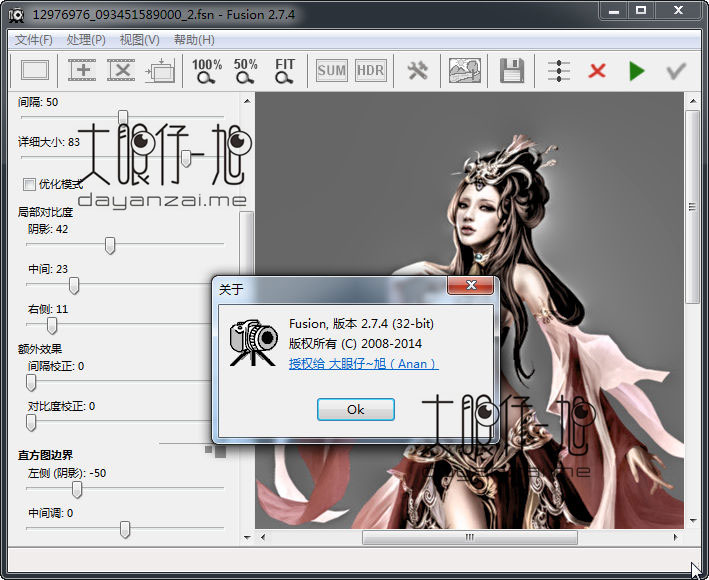The image size is (709, 580).
Task: Click the image vertical scrollbar thumb
Action: tap(692, 207)
